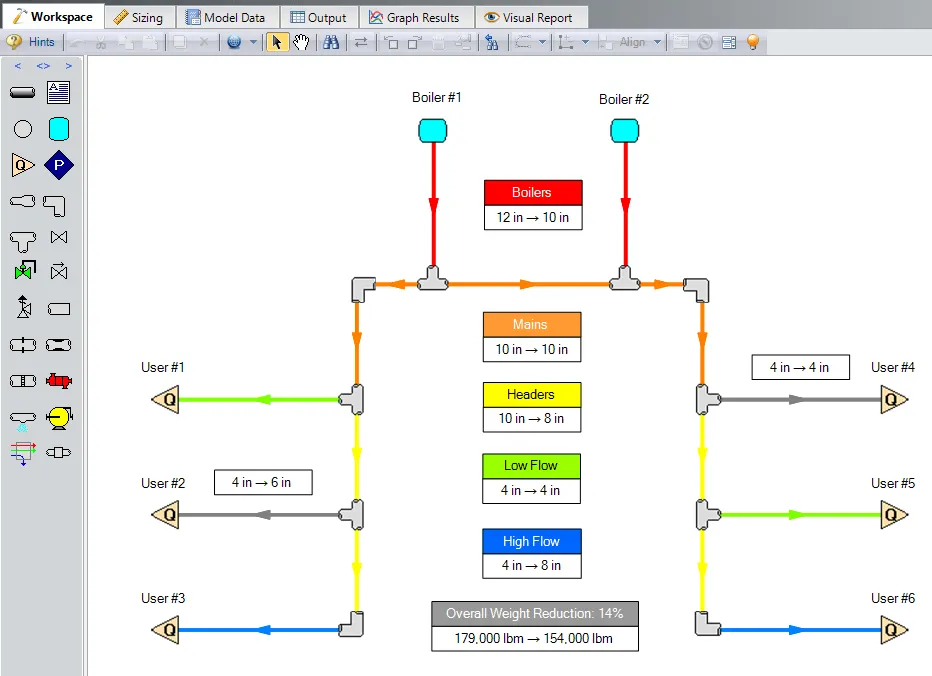The image size is (932, 676).
Task: Toggle the Pan hand mode
Action: click(301, 42)
